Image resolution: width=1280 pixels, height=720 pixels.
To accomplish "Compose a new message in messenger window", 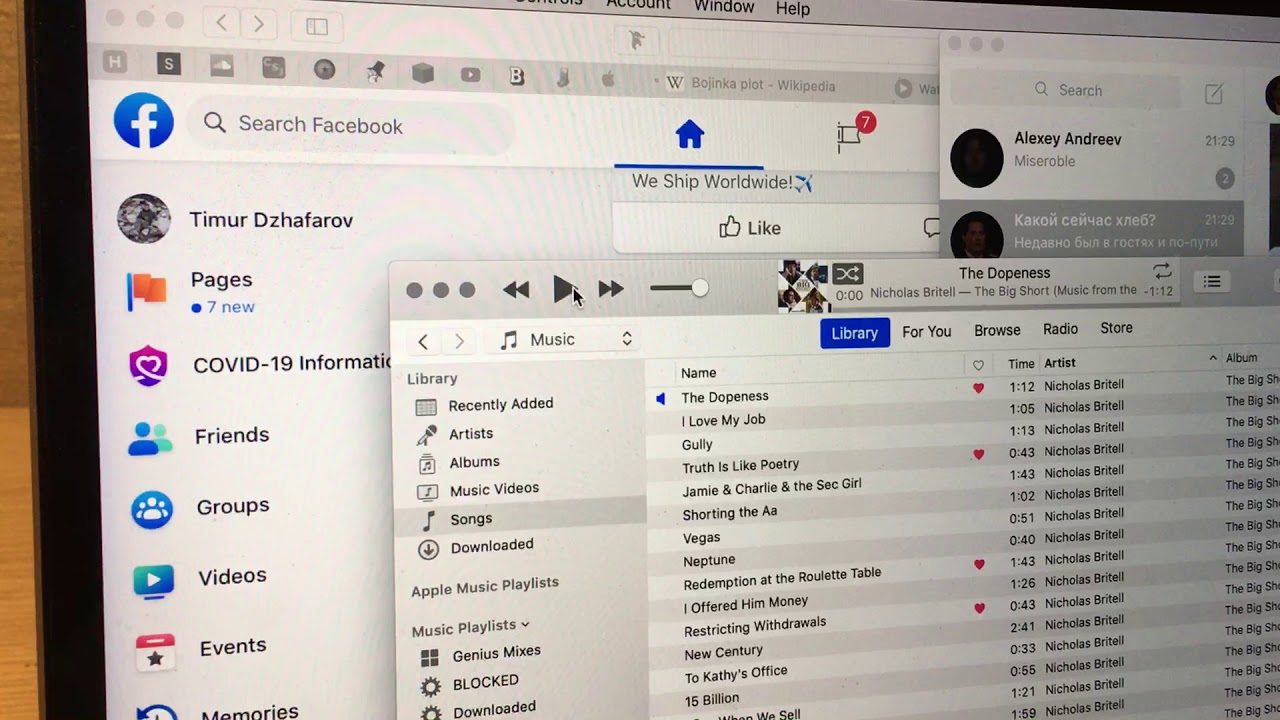I will 1213,94.
